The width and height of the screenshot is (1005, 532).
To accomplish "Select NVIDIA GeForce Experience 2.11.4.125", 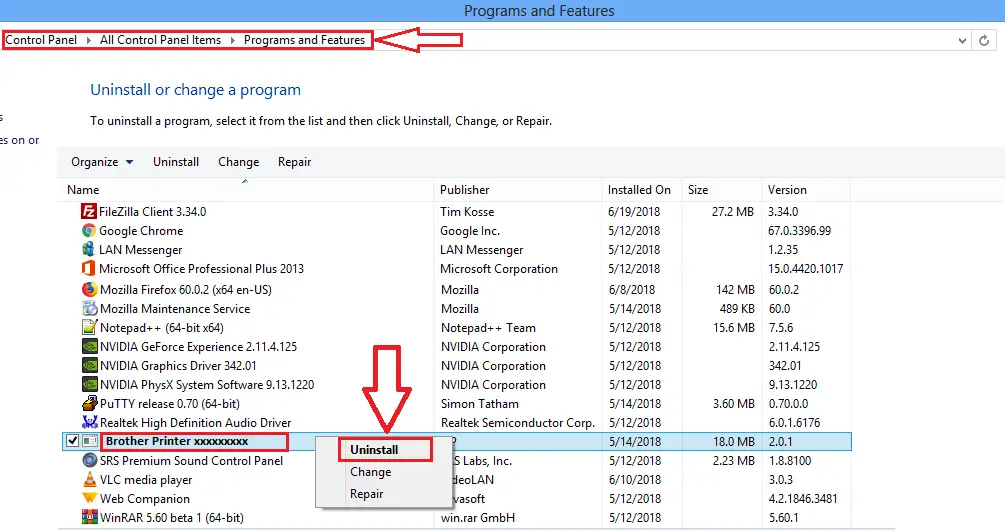I will coord(199,347).
